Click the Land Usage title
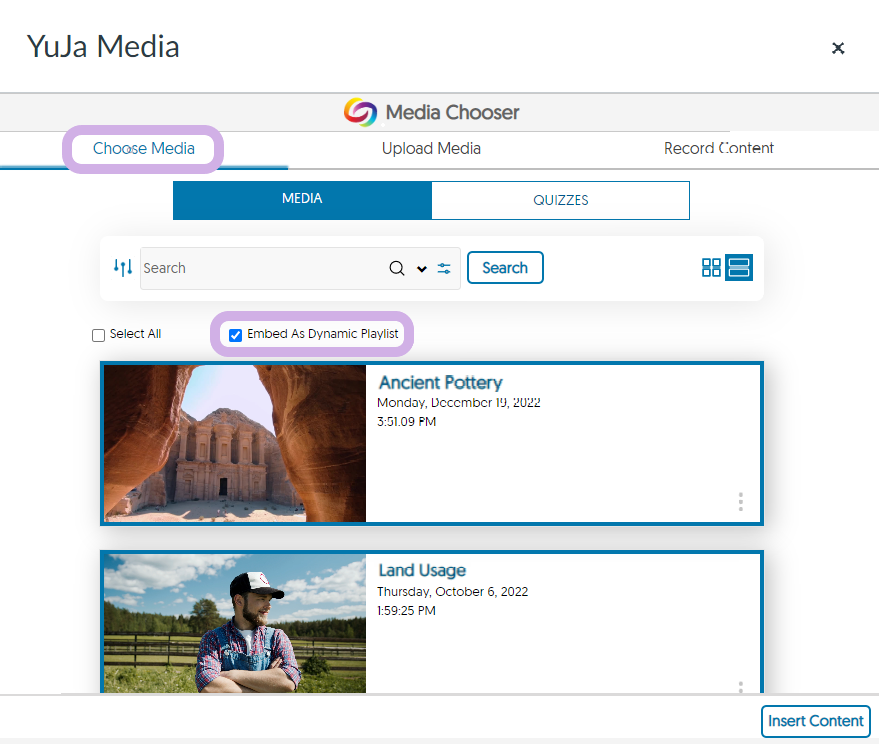The height and width of the screenshot is (744, 880). pyautogui.click(x=422, y=571)
